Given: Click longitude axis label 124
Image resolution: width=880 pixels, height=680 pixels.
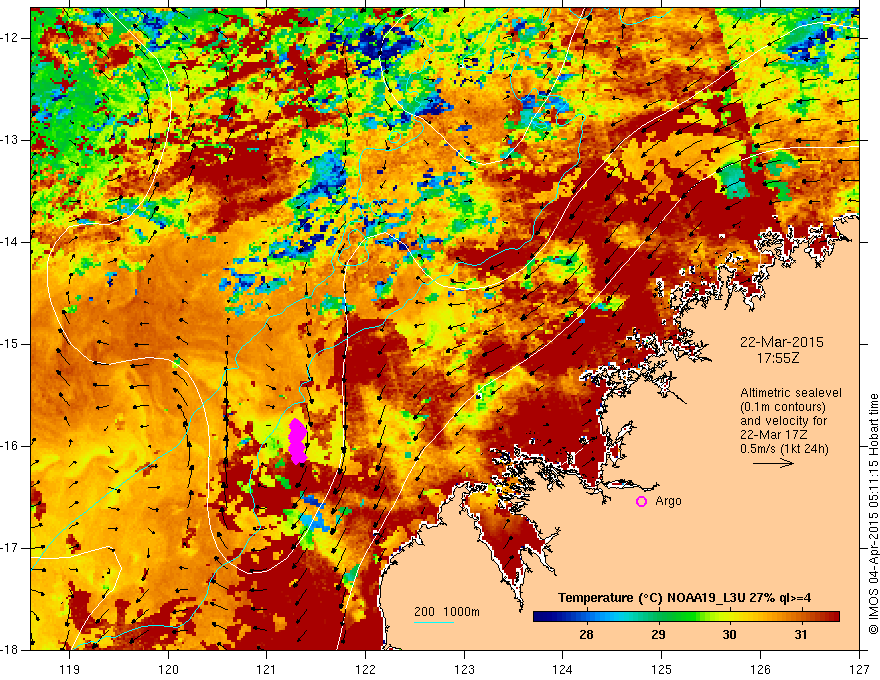Looking at the screenshot, I should coord(563,669).
